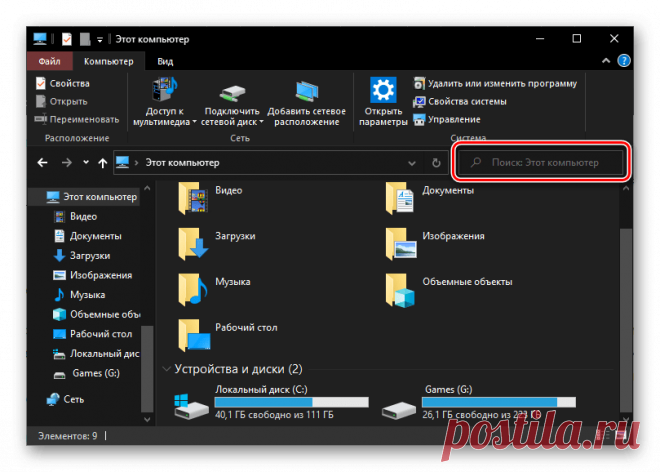
Task: Open recent locations dropdown arrow
Action: click(86, 162)
